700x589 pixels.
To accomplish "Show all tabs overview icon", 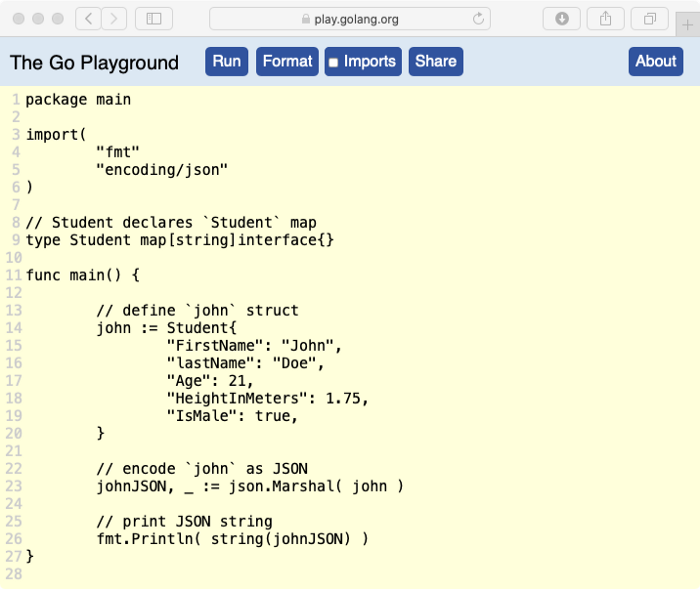I will coord(650,18).
